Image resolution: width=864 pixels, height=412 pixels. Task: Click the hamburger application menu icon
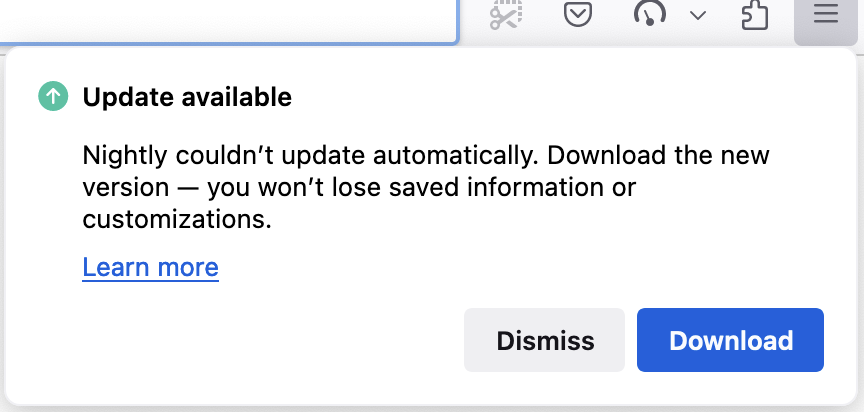825,16
